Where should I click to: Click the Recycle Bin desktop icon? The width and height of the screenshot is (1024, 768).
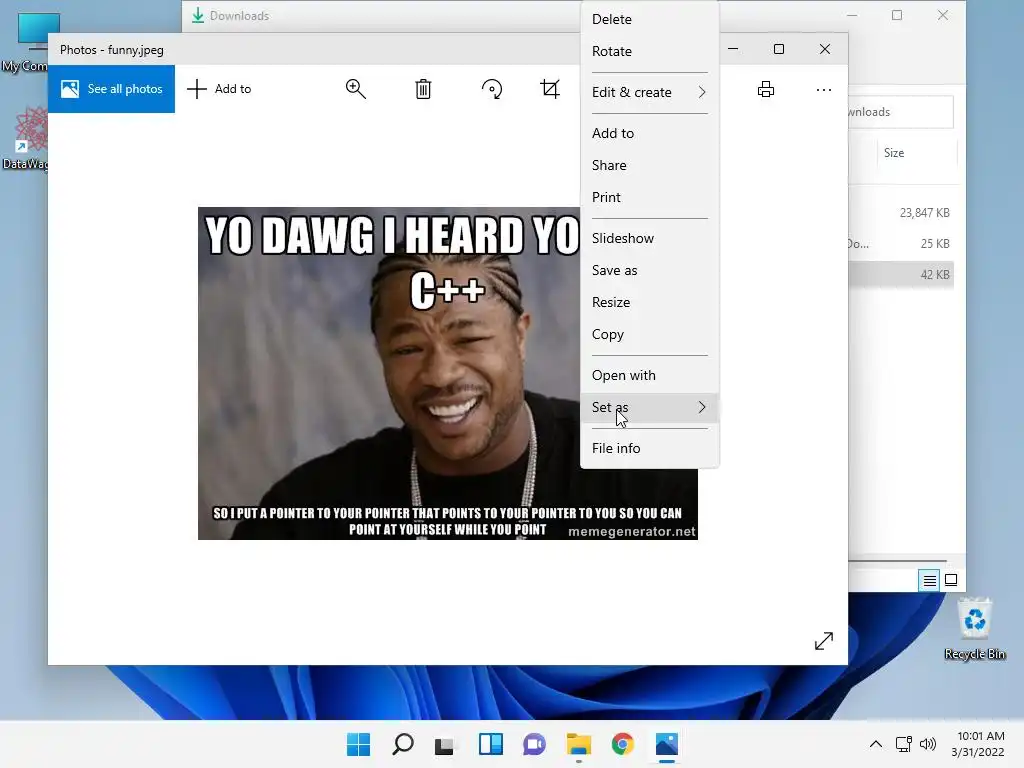[x=974, y=628]
